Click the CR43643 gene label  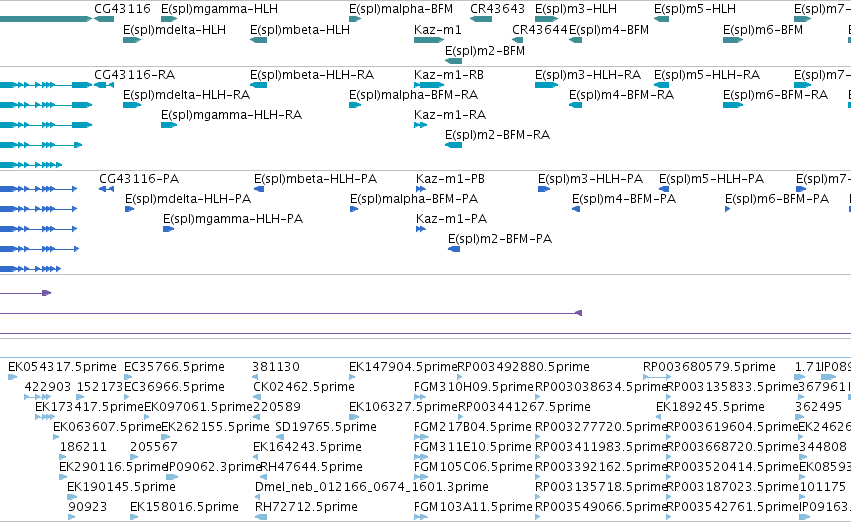click(497, 9)
